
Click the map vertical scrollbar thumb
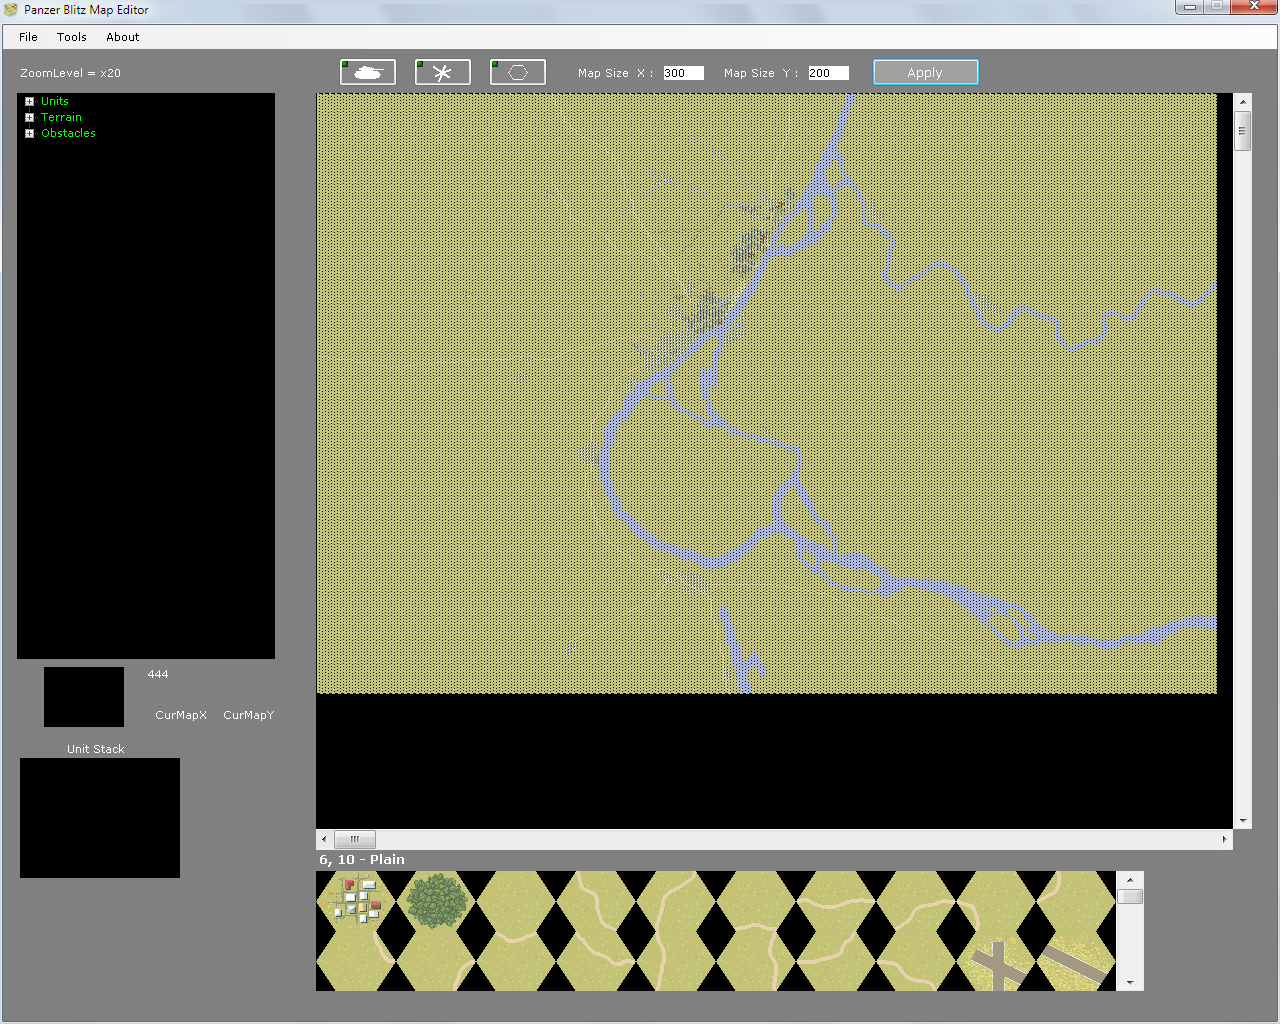(x=1243, y=131)
